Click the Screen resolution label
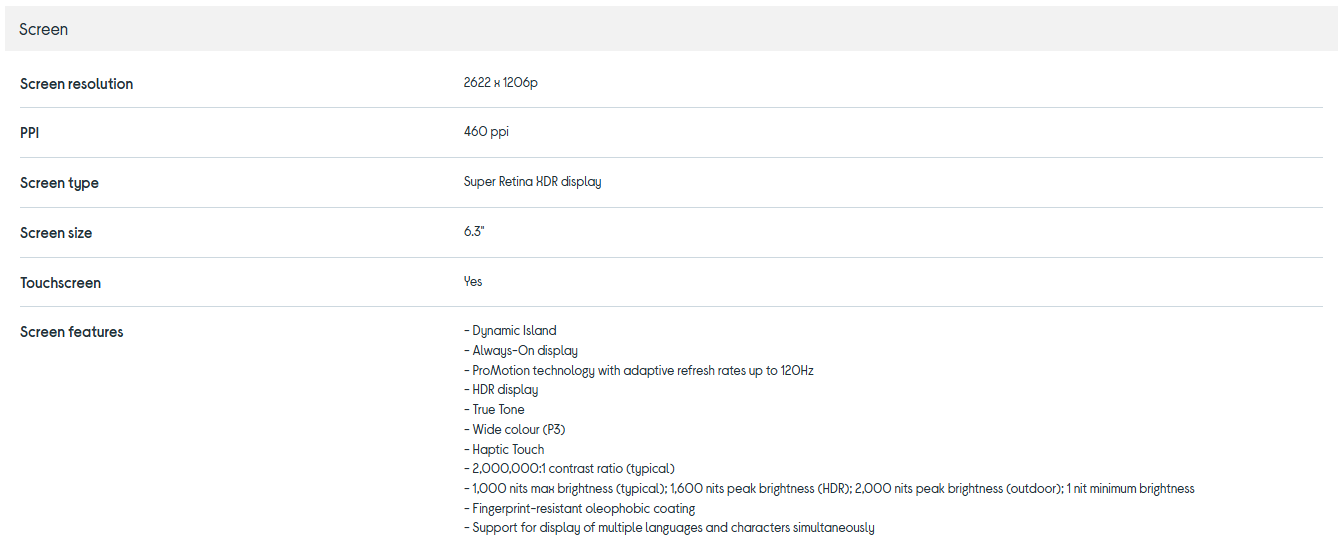Image resolution: width=1344 pixels, height=539 pixels. [76, 84]
